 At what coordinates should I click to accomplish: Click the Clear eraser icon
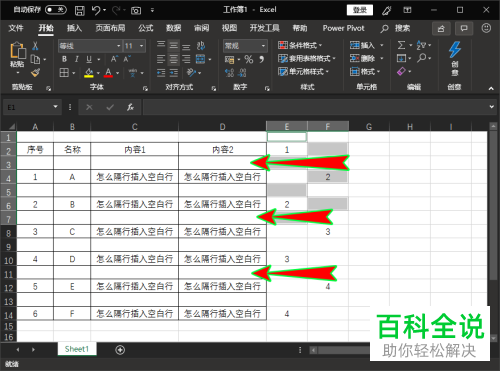click(x=401, y=71)
